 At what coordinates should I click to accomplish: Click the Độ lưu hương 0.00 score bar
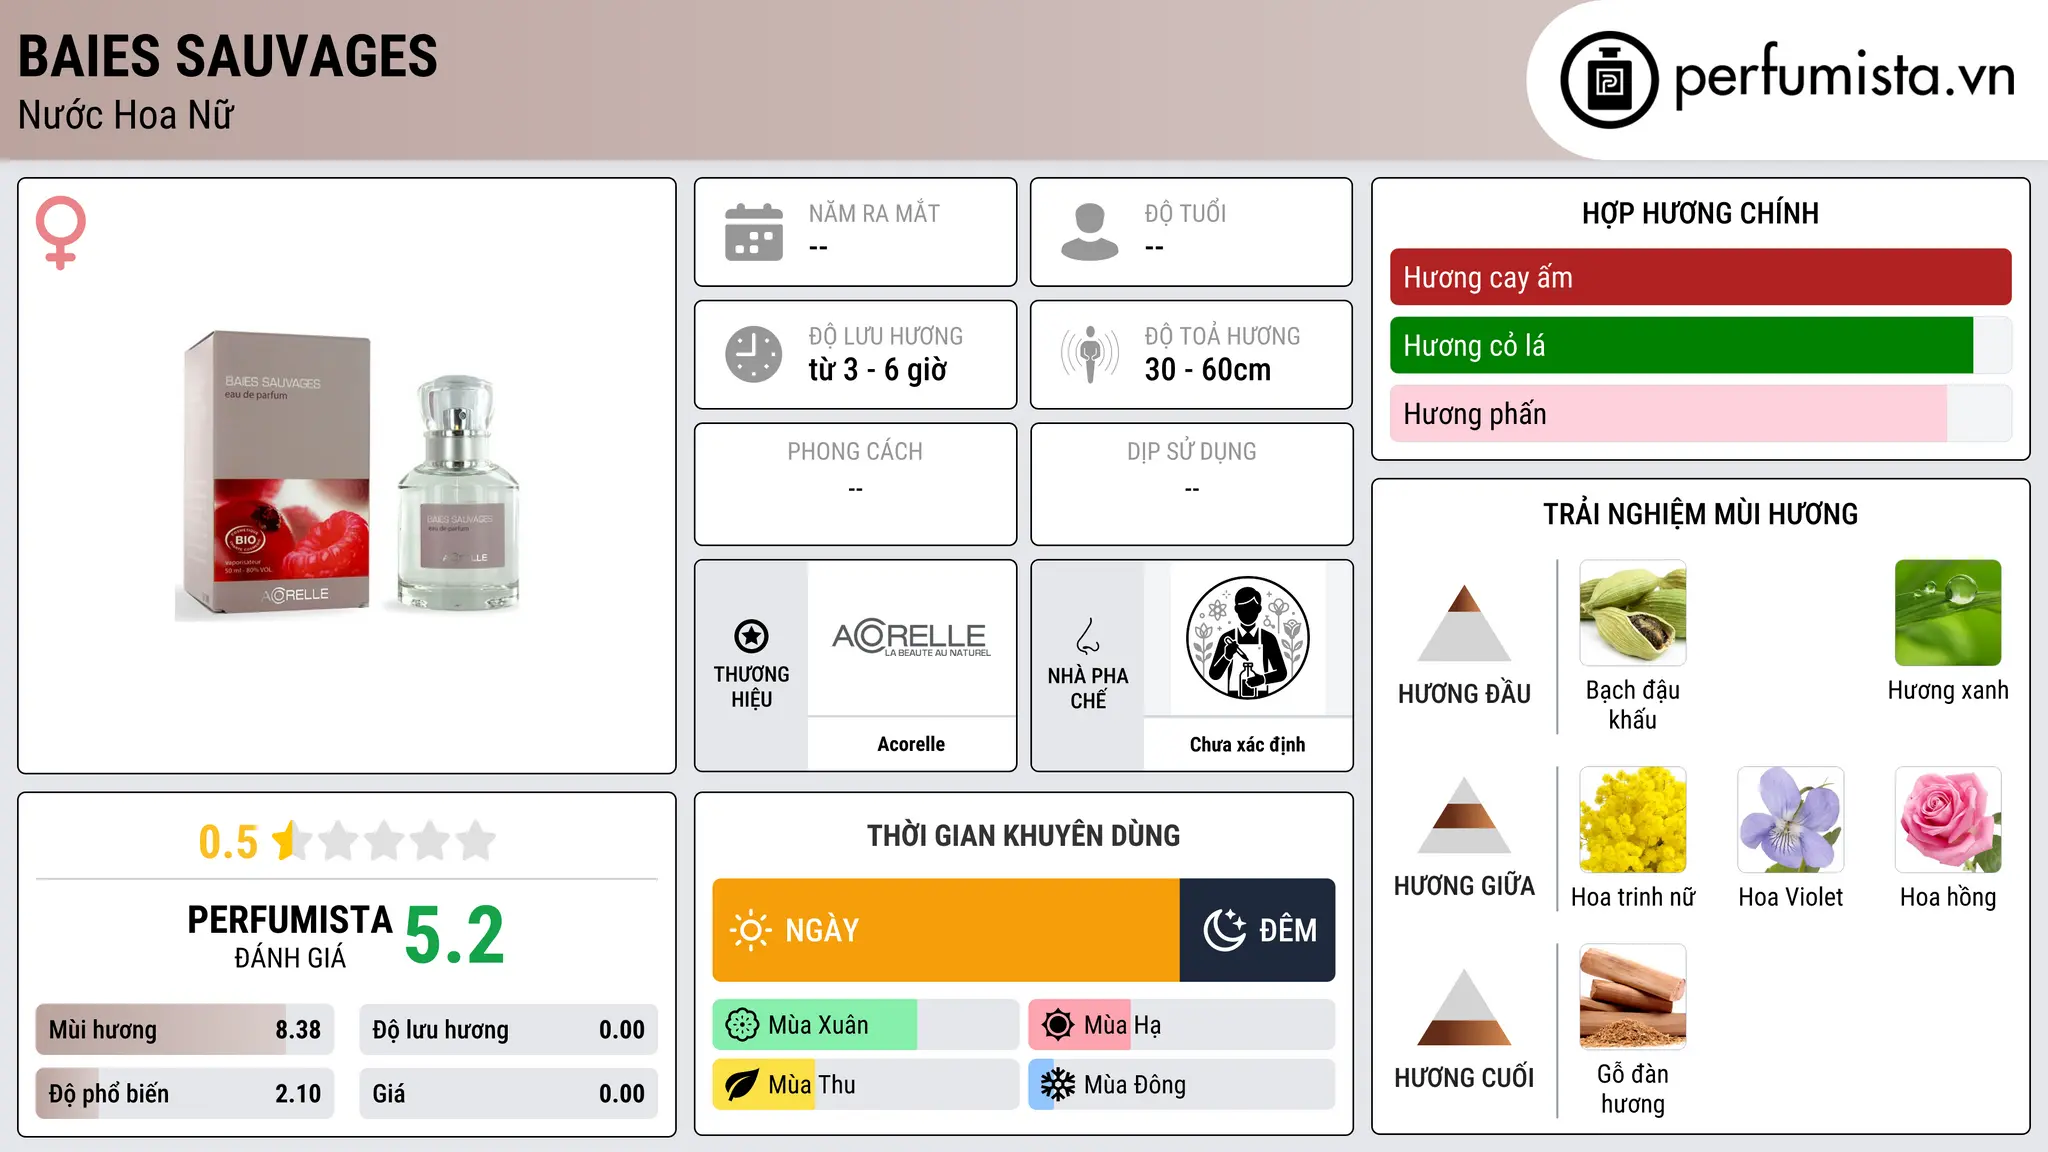508,1030
